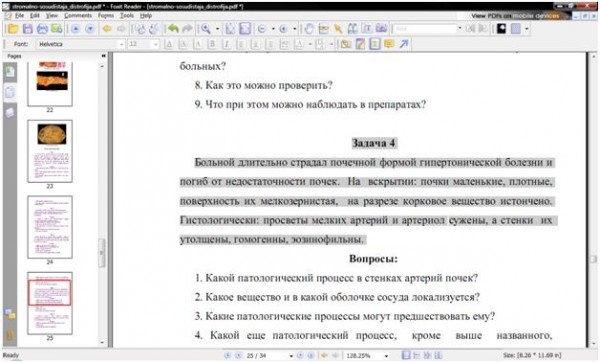600x363 pixels.
Task: Click the notepad with pencil icon
Action: 360,44
